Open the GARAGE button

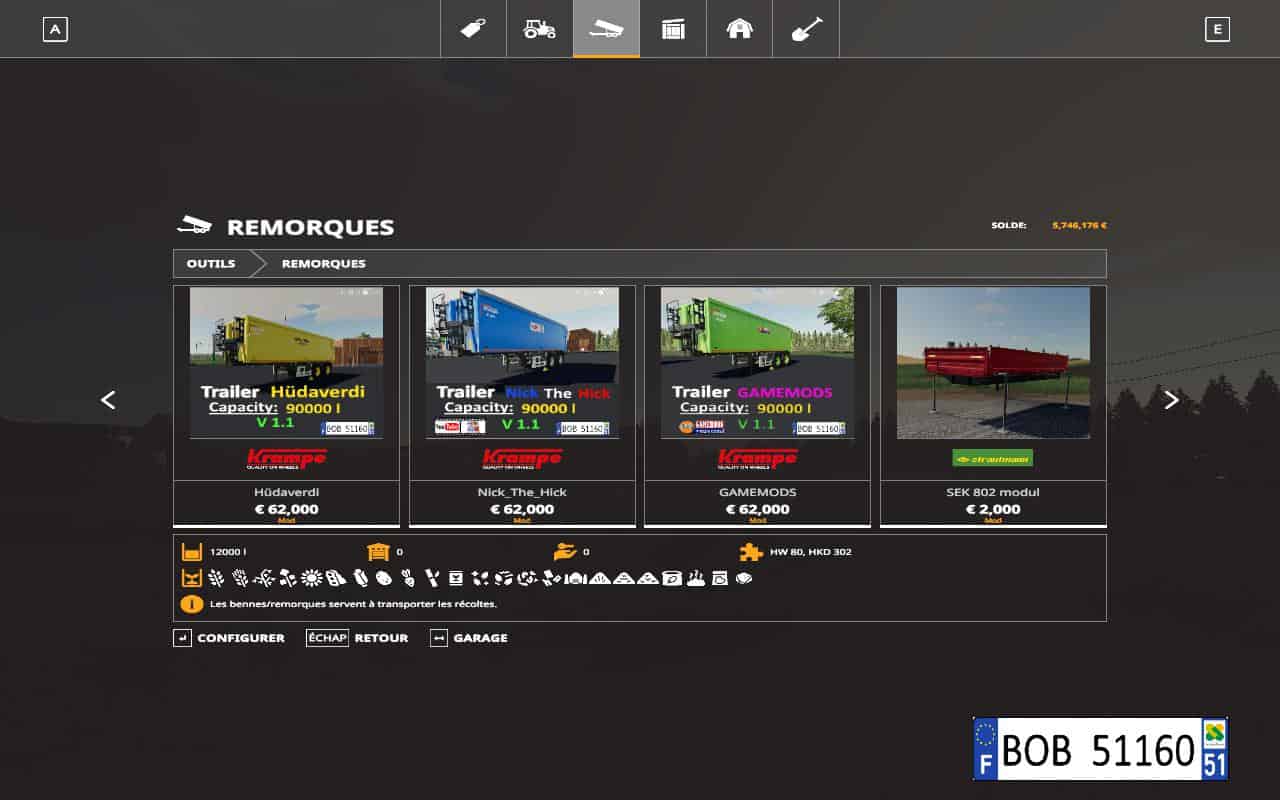click(468, 638)
